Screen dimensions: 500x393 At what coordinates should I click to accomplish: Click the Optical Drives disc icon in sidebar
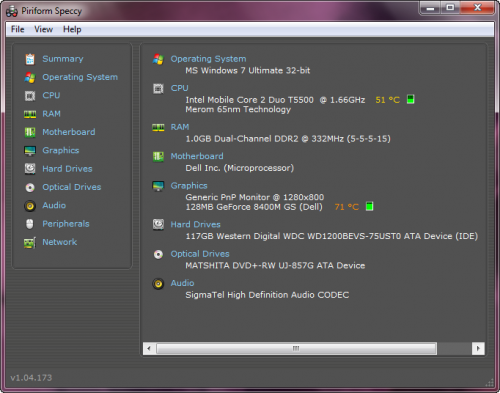pyautogui.click(x=30, y=187)
